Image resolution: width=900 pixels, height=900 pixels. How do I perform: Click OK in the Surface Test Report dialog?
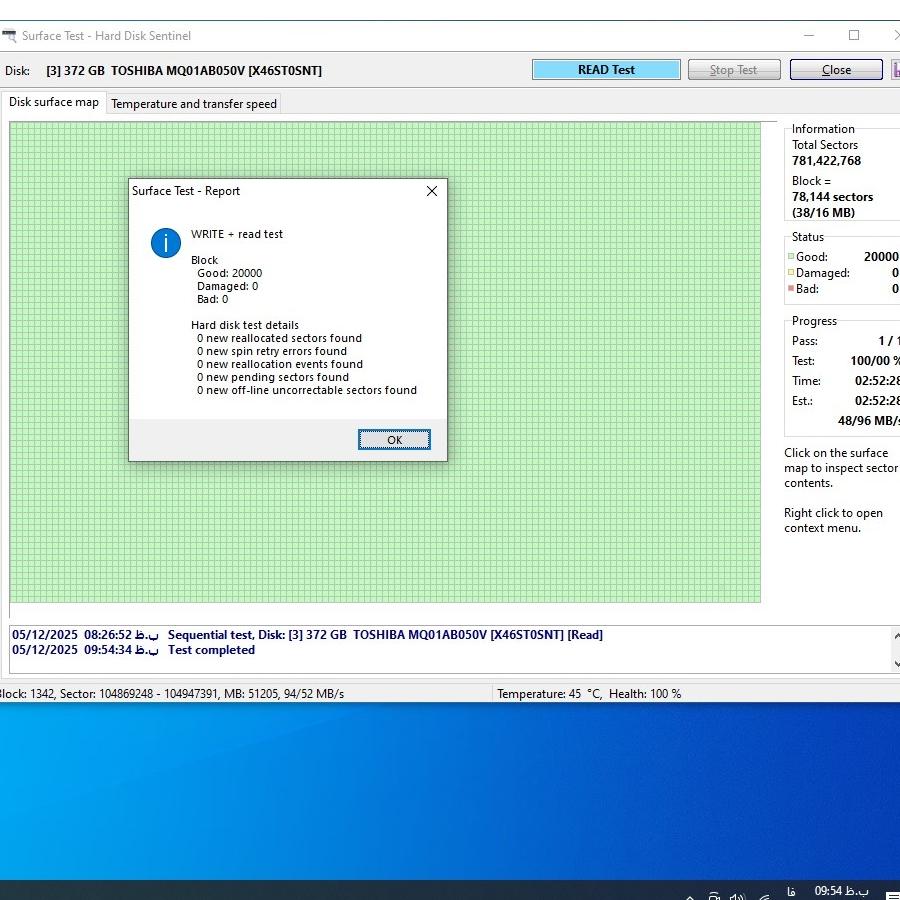tap(394, 440)
